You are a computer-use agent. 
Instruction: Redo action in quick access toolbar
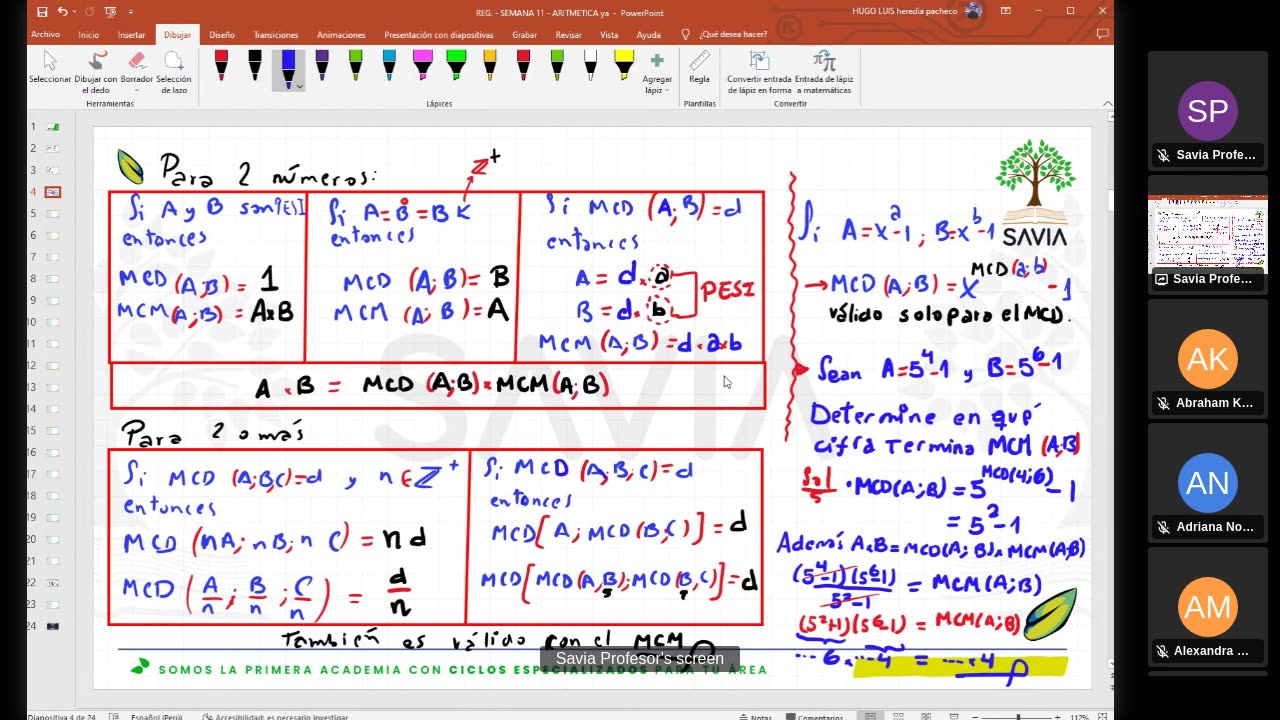point(88,12)
